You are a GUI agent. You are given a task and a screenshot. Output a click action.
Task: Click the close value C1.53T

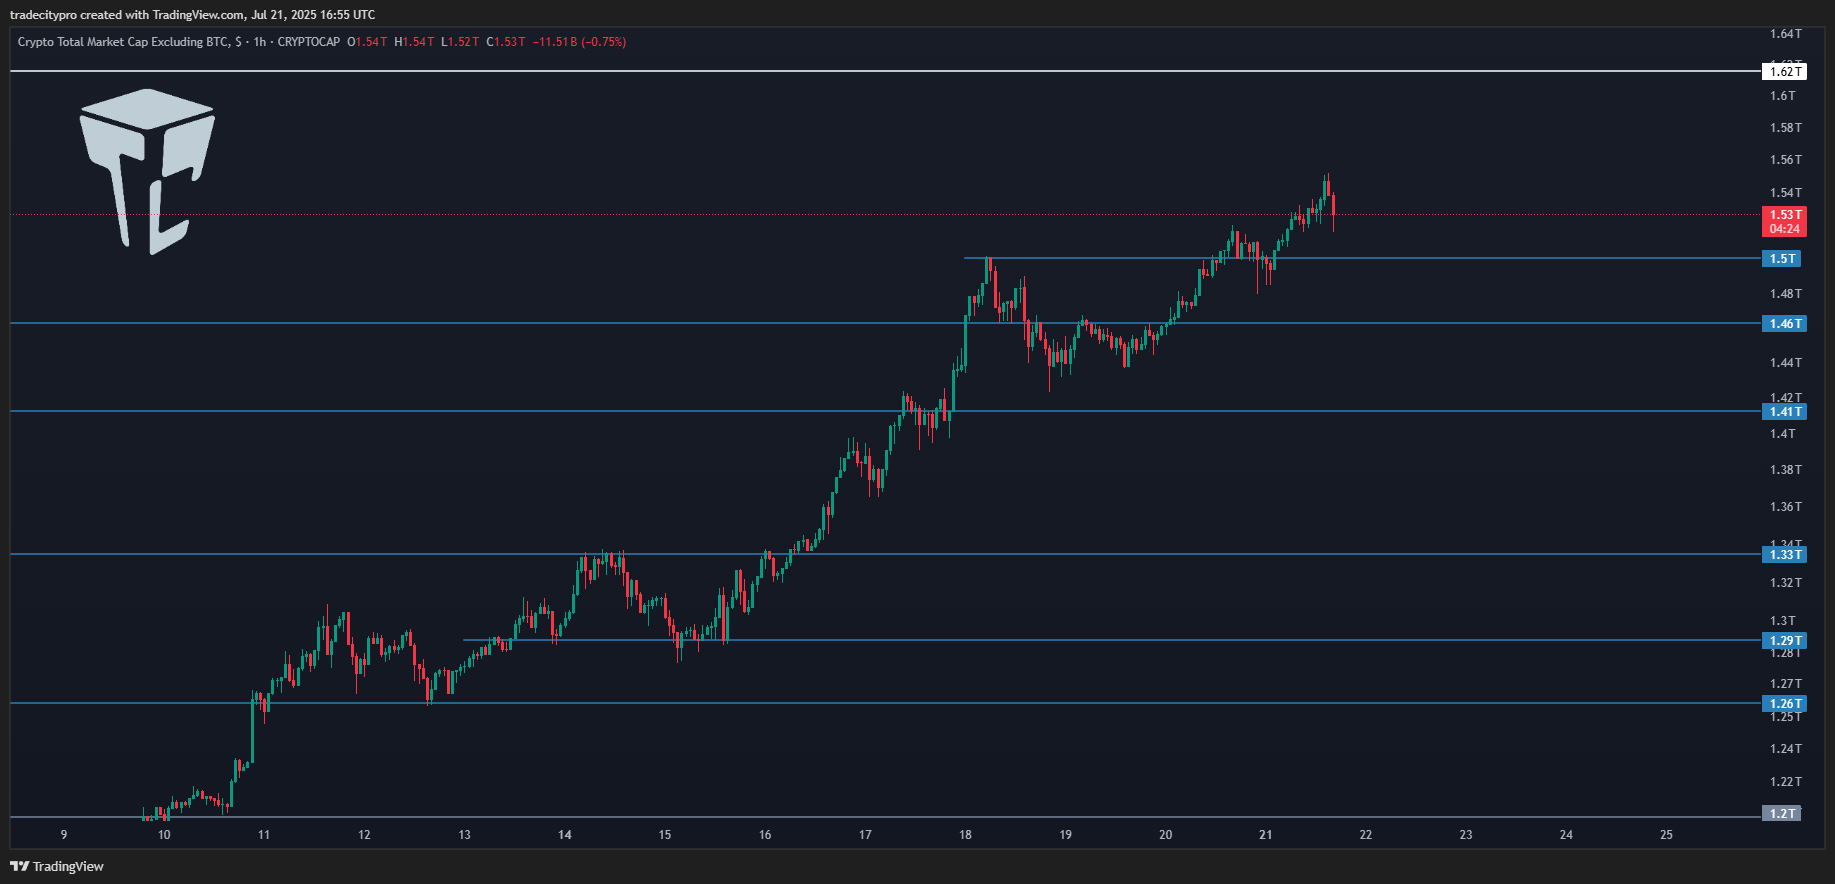click(506, 42)
